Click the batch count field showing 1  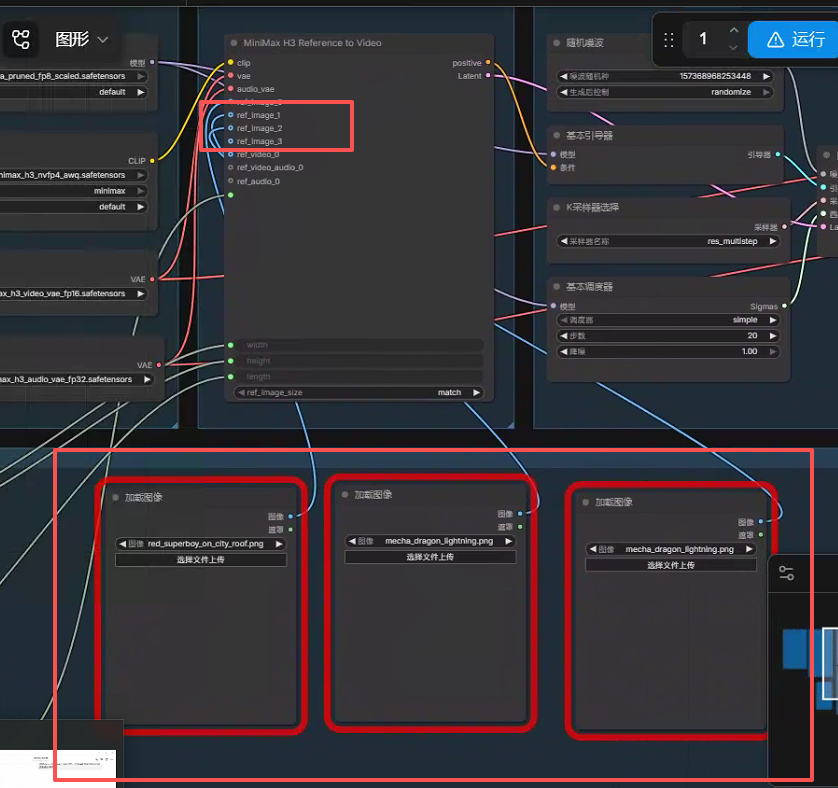pyautogui.click(x=703, y=39)
